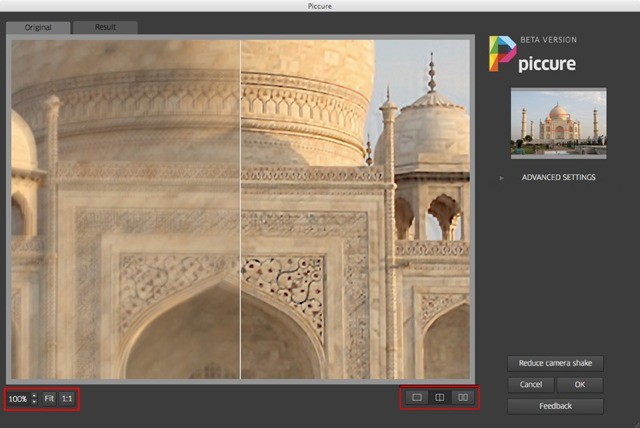Viewport: 640px width, 428px height.
Task: Click the Taj Mahal preview thumbnail
Action: coord(558,122)
